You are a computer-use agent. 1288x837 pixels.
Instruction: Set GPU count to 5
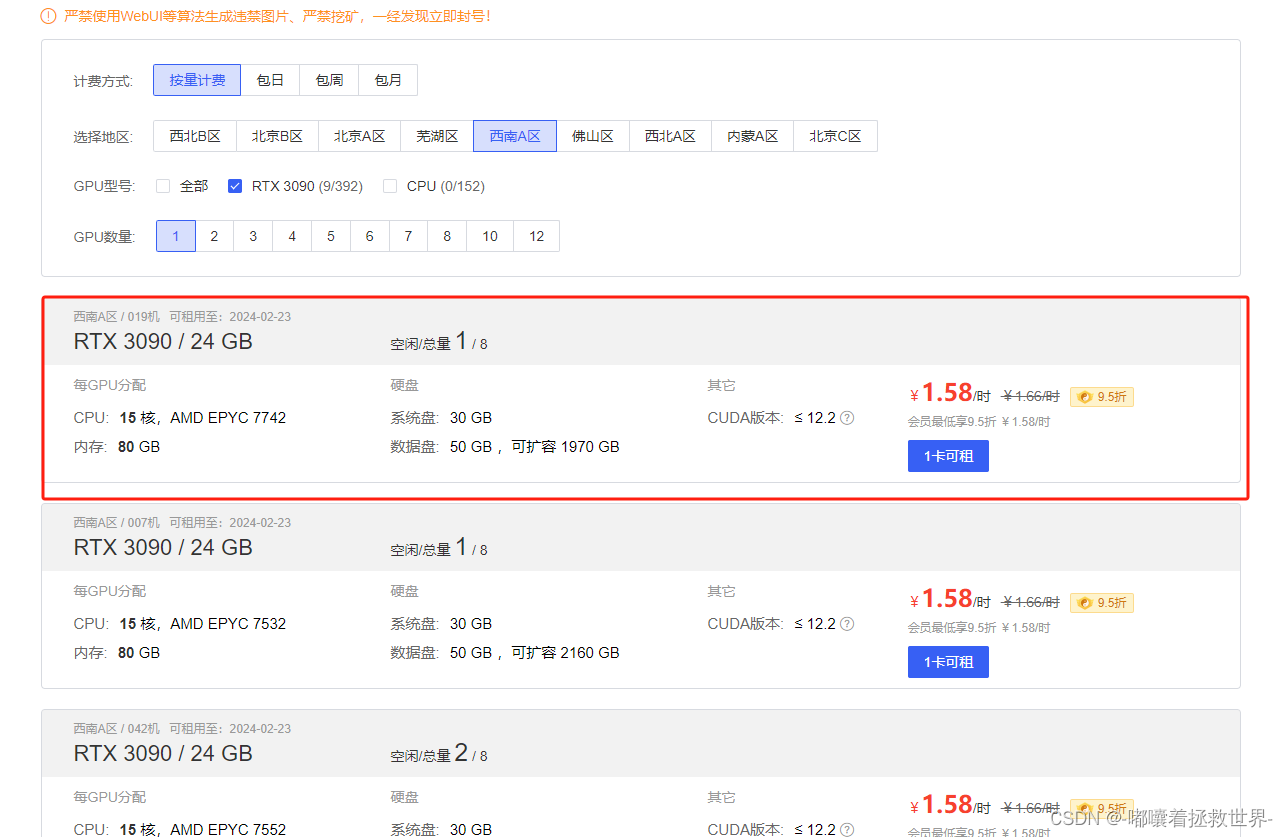331,236
